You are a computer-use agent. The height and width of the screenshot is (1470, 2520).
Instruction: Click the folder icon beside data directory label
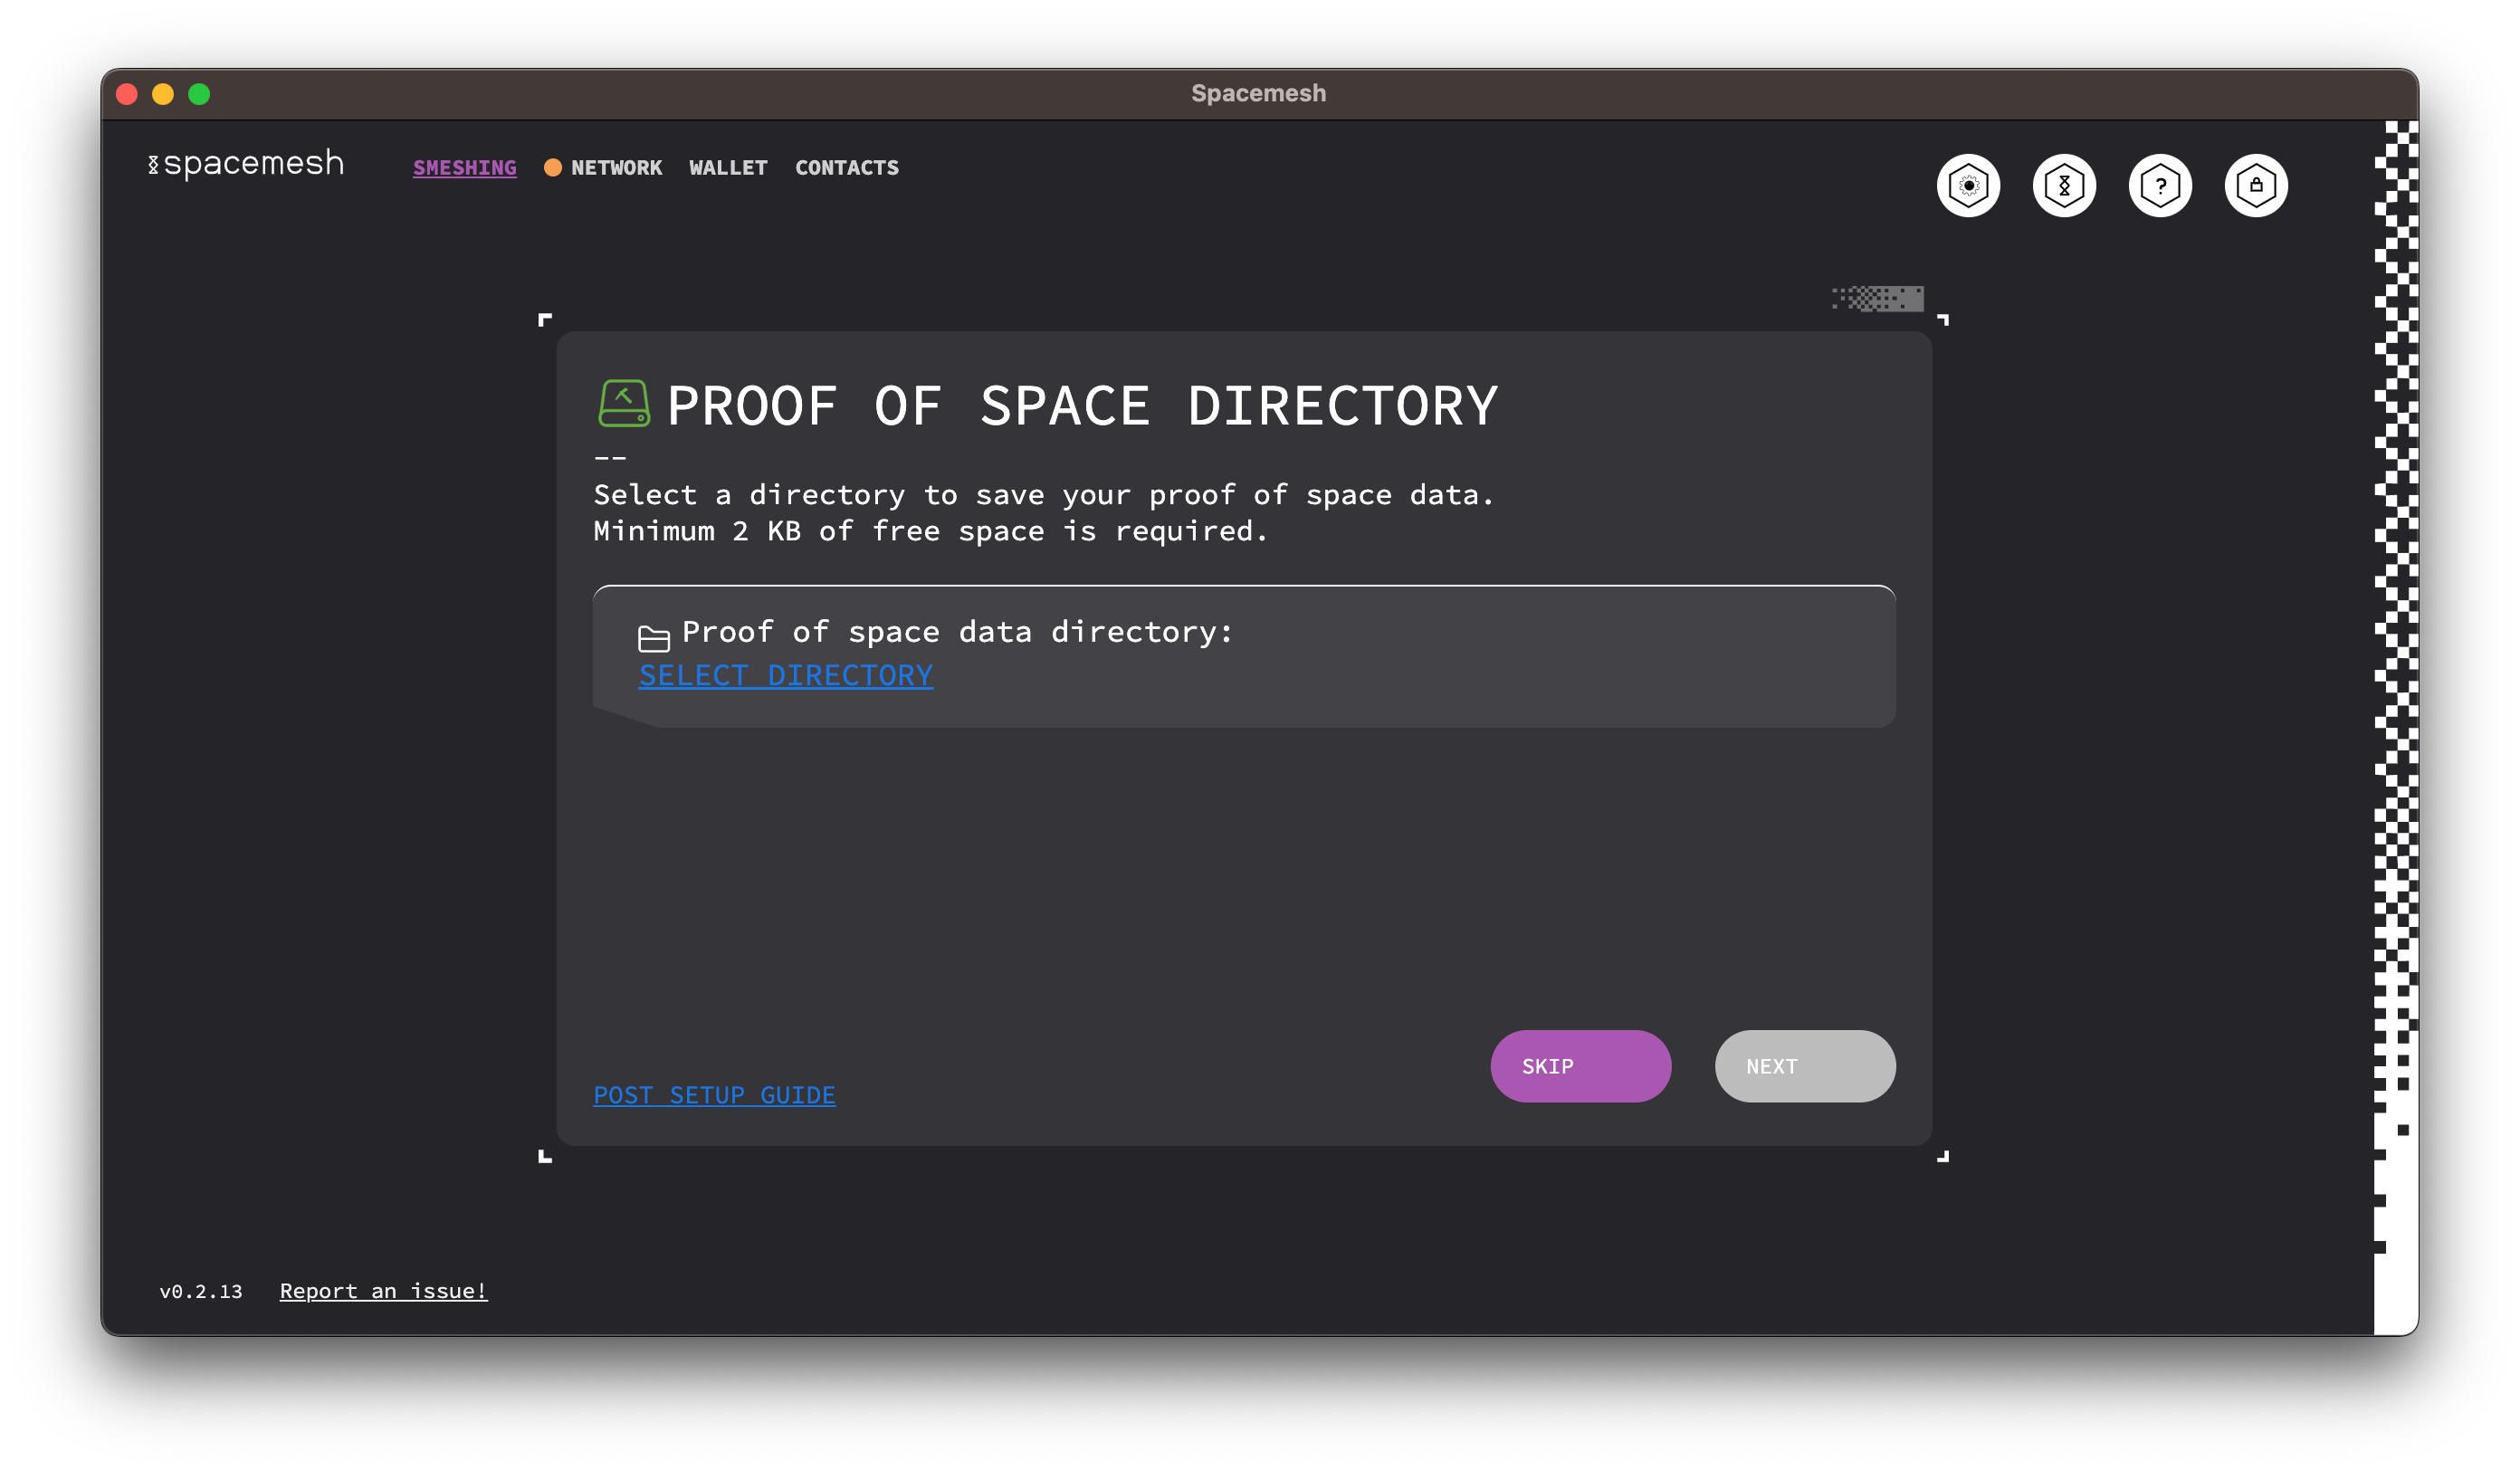653,638
